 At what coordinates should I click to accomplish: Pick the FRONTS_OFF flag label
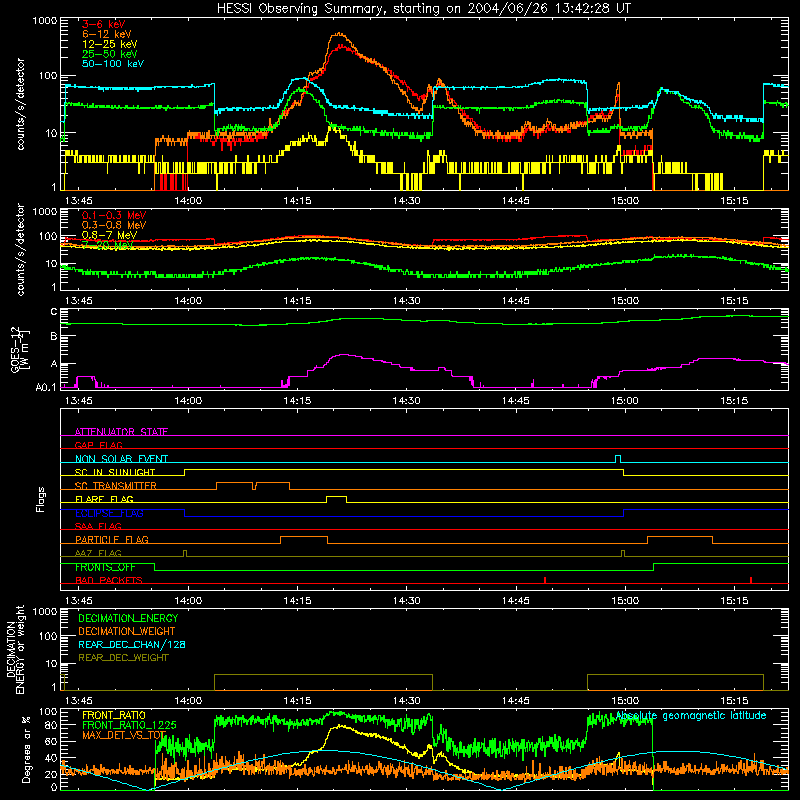(x=105, y=567)
